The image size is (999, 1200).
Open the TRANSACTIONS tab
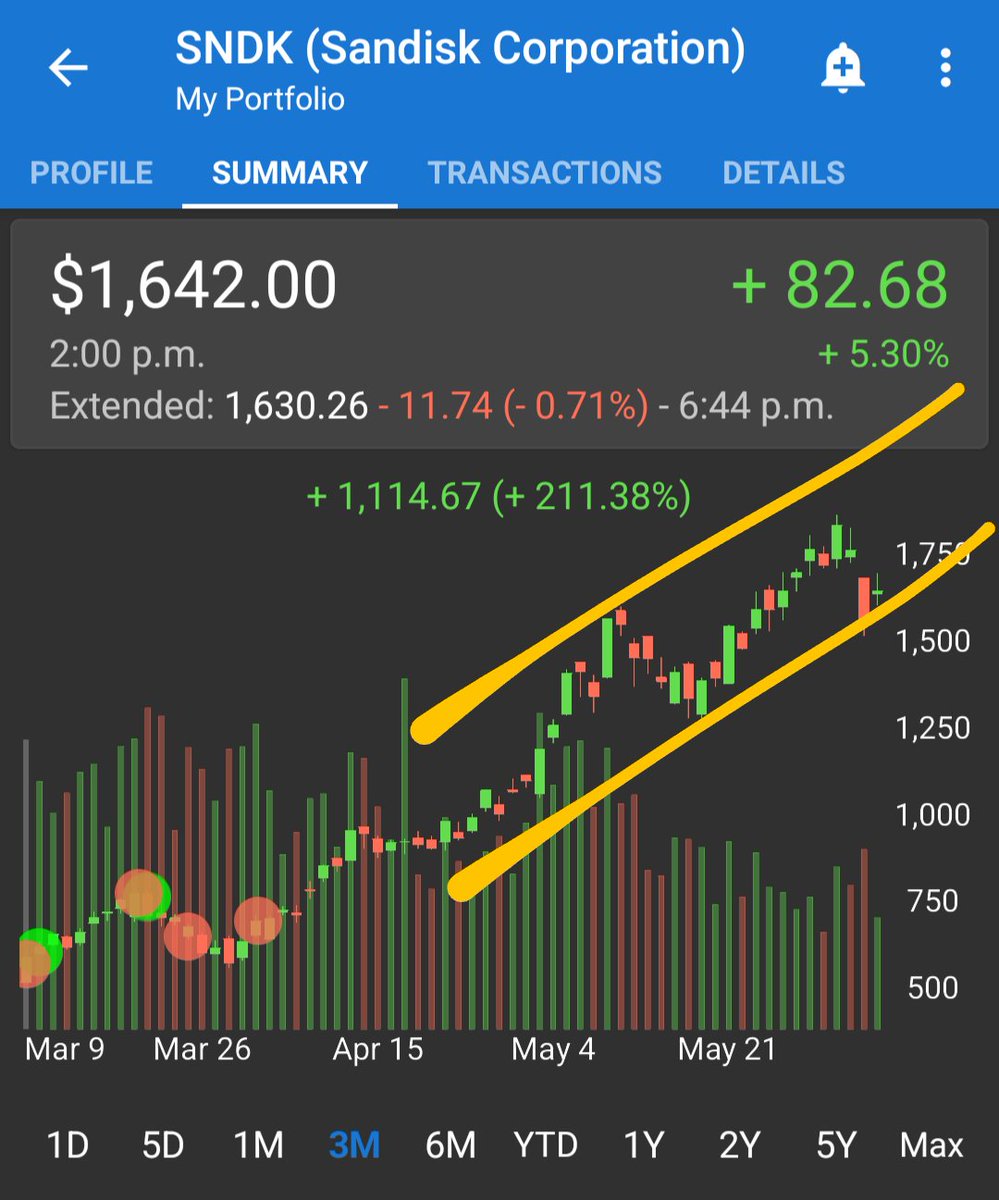pos(545,173)
